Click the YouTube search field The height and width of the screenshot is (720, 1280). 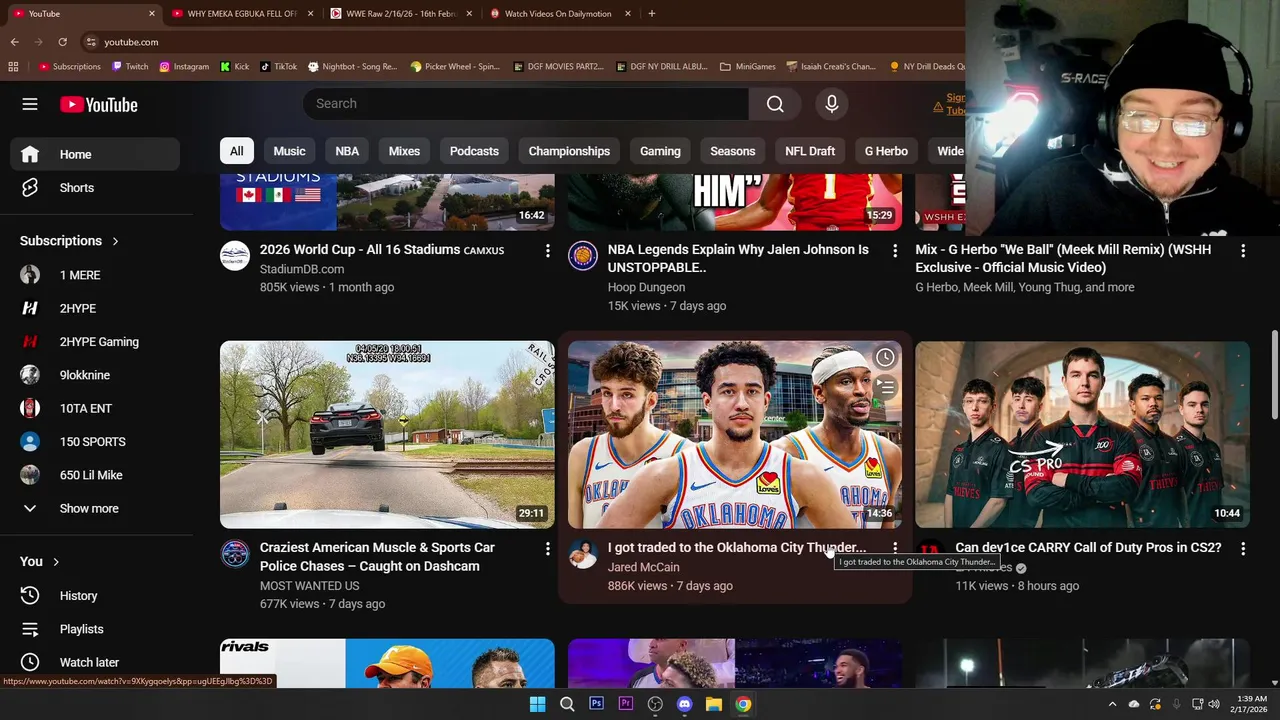tap(526, 104)
